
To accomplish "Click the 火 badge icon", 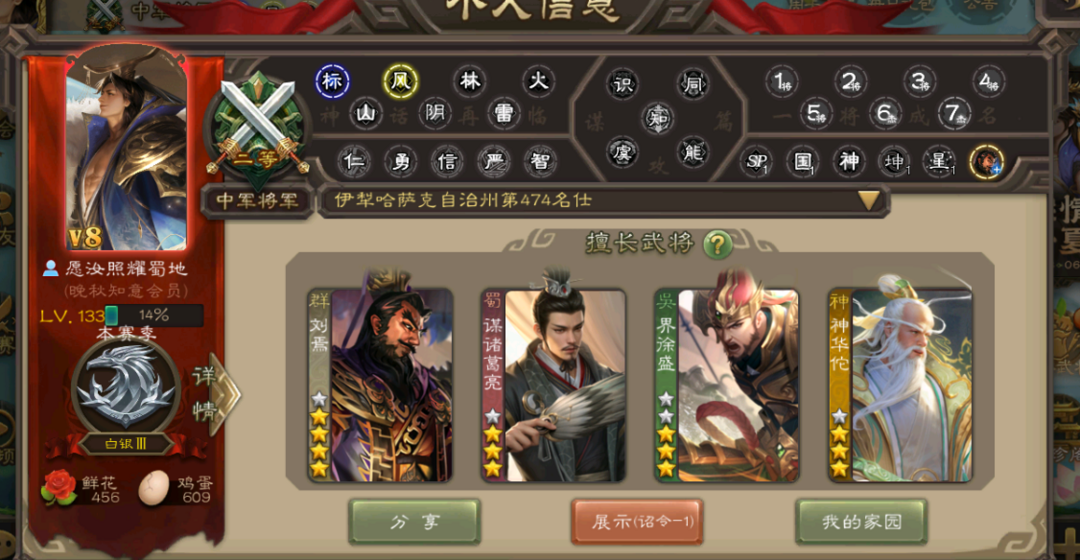I will (538, 81).
